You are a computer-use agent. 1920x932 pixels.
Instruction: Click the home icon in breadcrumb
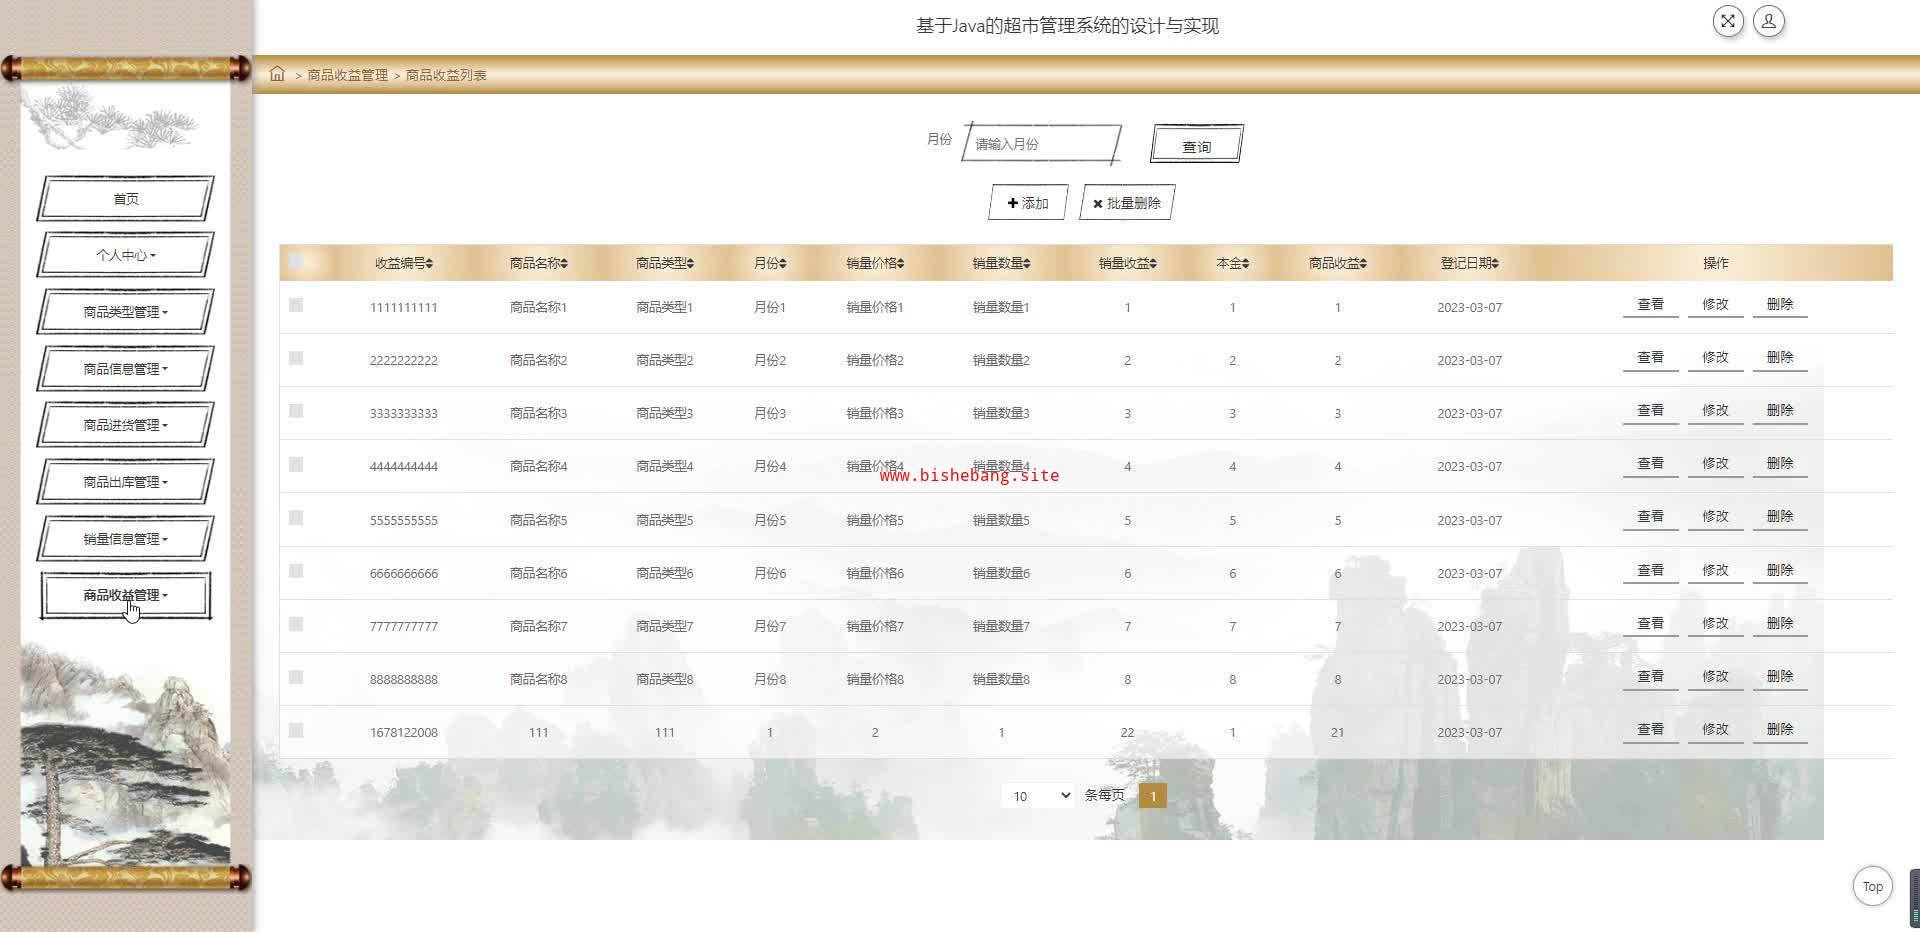(x=277, y=74)
